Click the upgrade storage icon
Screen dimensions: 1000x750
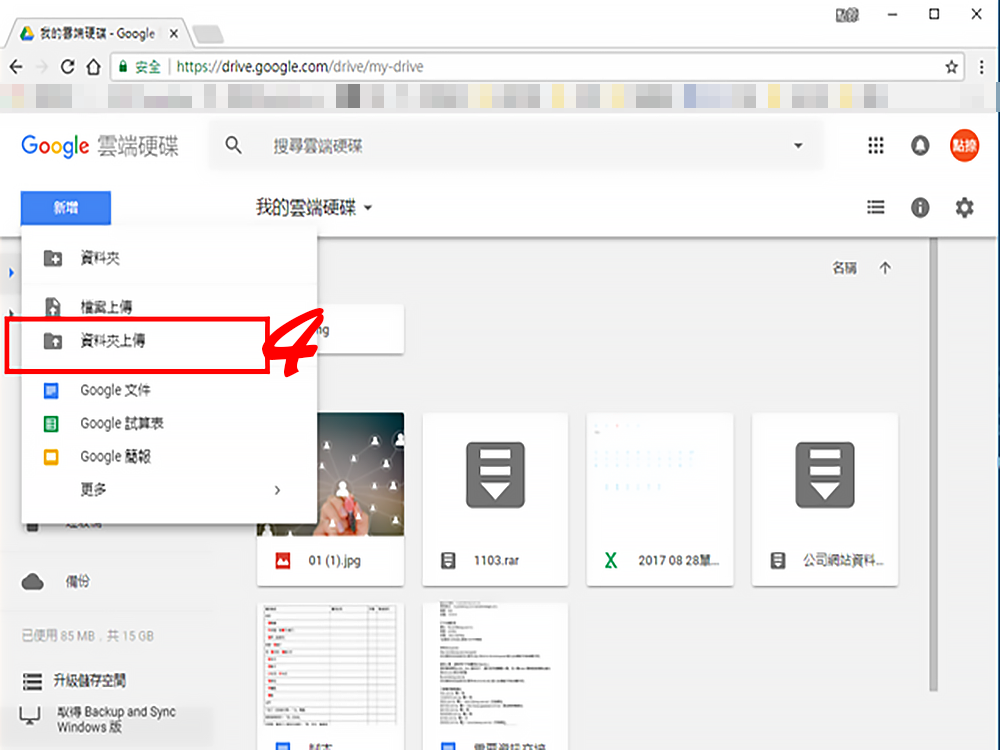(x=32, y=681)
